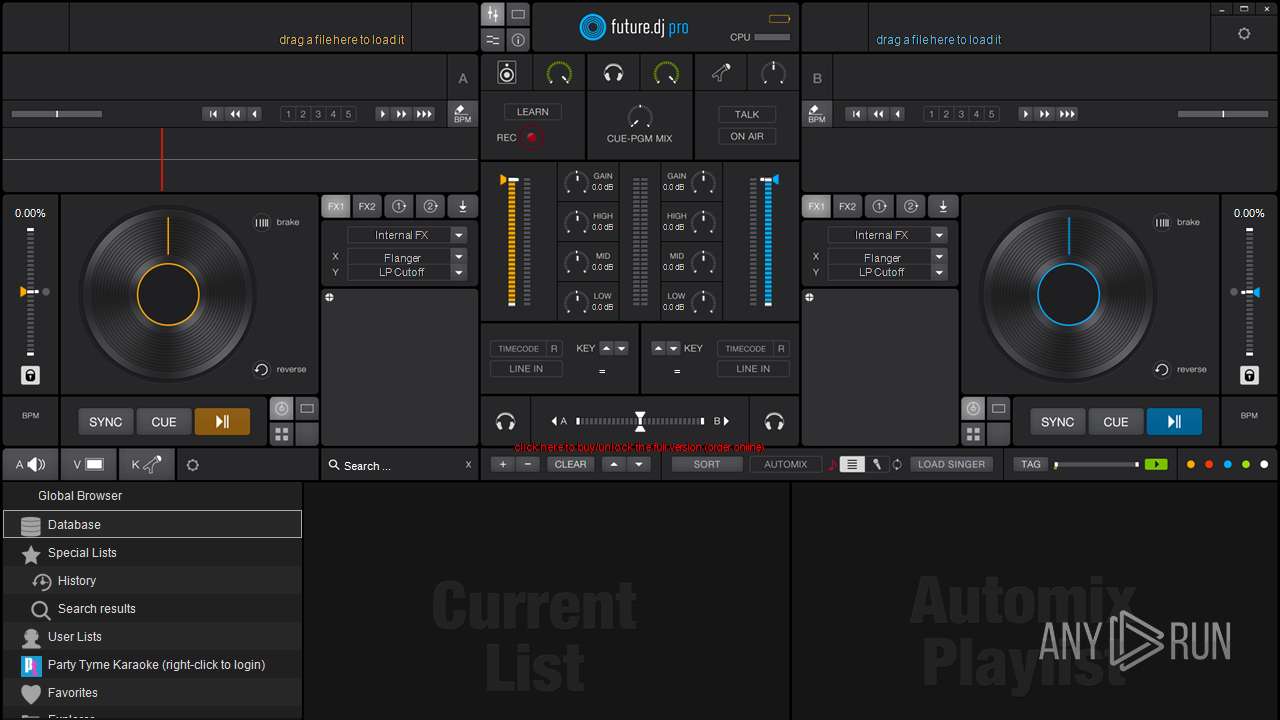This screenshot has width=1280, height=720.
Task: Click the Search input field
Action: click(400, 465)
